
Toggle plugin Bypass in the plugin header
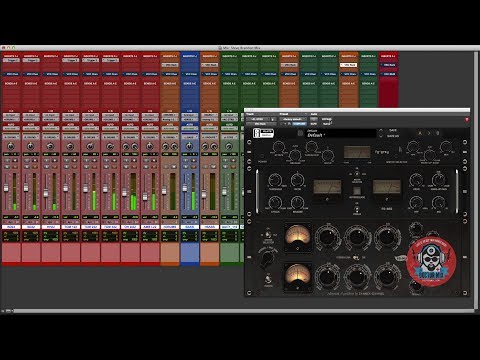pos(326,119)
